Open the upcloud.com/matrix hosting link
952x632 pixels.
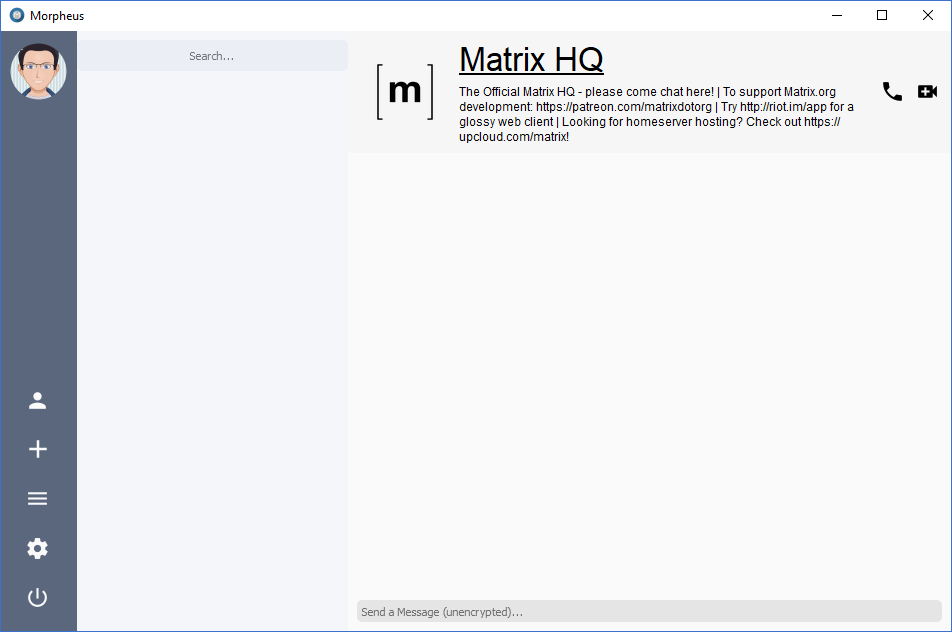point(513,136)
